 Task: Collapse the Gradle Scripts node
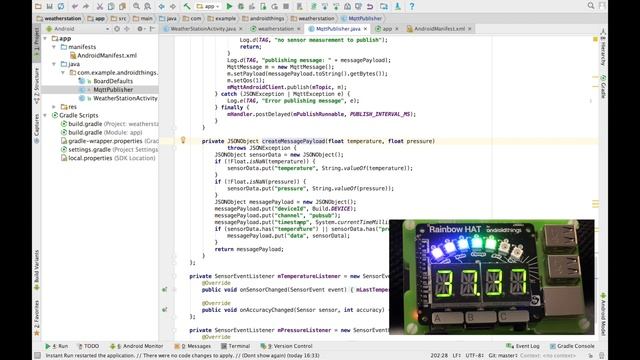(45, 116)
